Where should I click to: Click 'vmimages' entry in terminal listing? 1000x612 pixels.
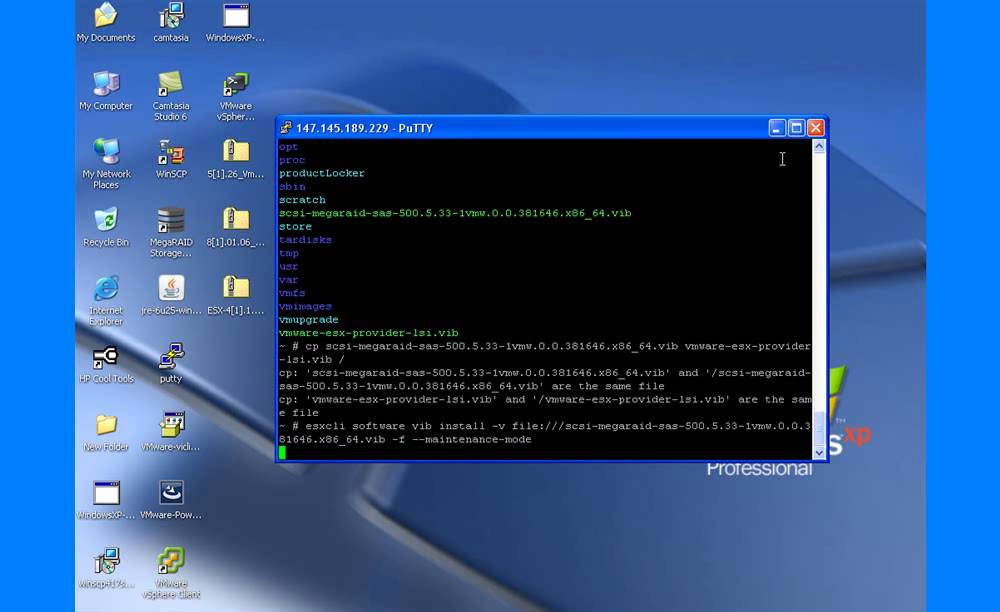(x=305, y=306)
